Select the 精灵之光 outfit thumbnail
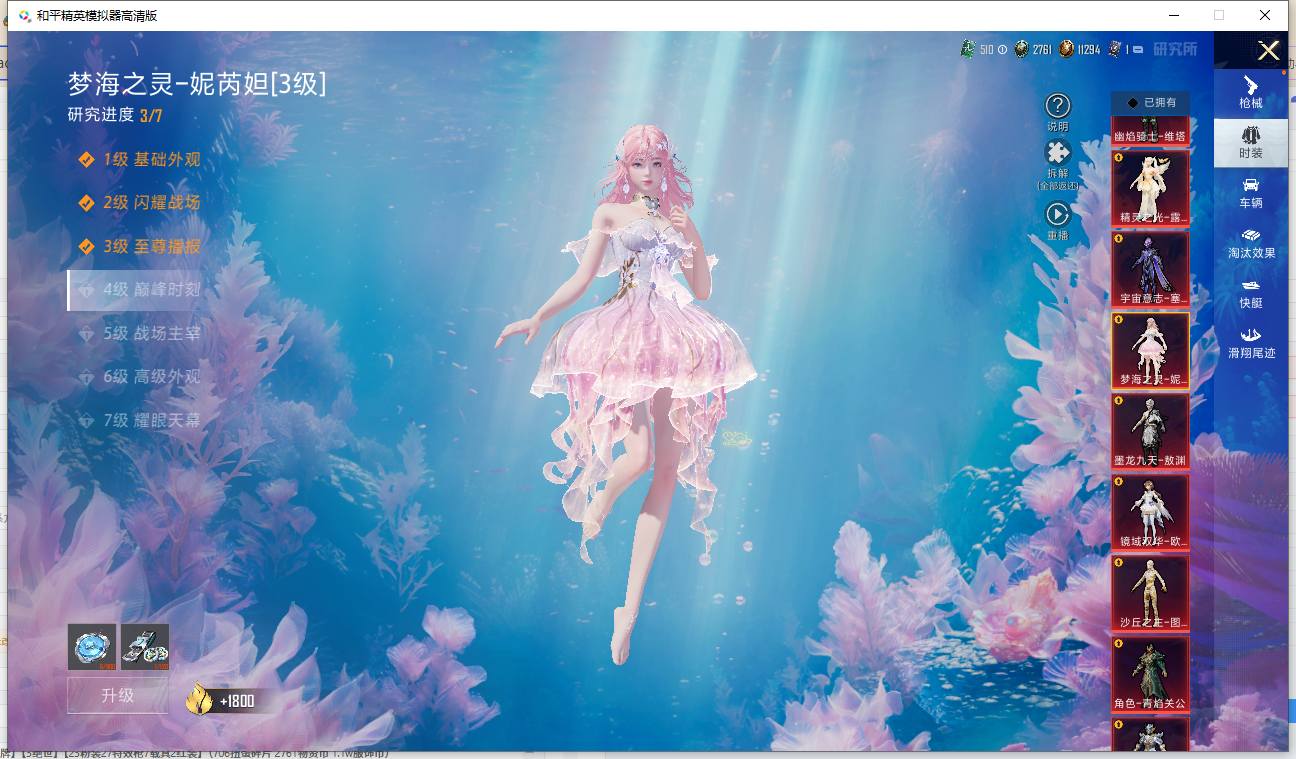This screenshot has width=1296, height=759. pyautogui.click(x=1151, y=189)
